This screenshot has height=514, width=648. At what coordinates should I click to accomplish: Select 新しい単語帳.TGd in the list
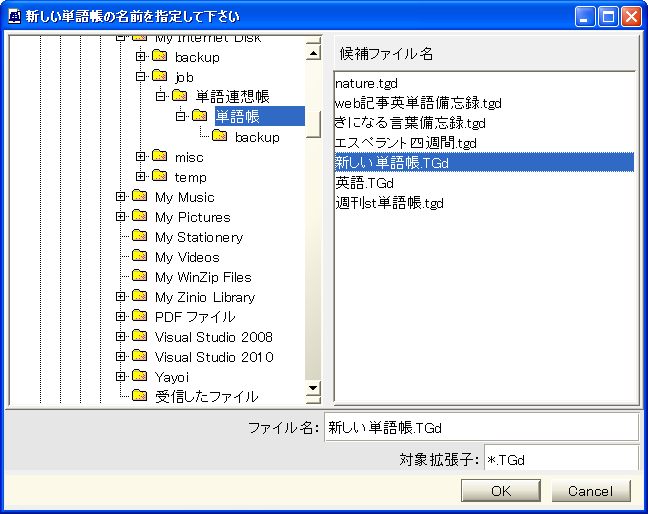point(484,162)
